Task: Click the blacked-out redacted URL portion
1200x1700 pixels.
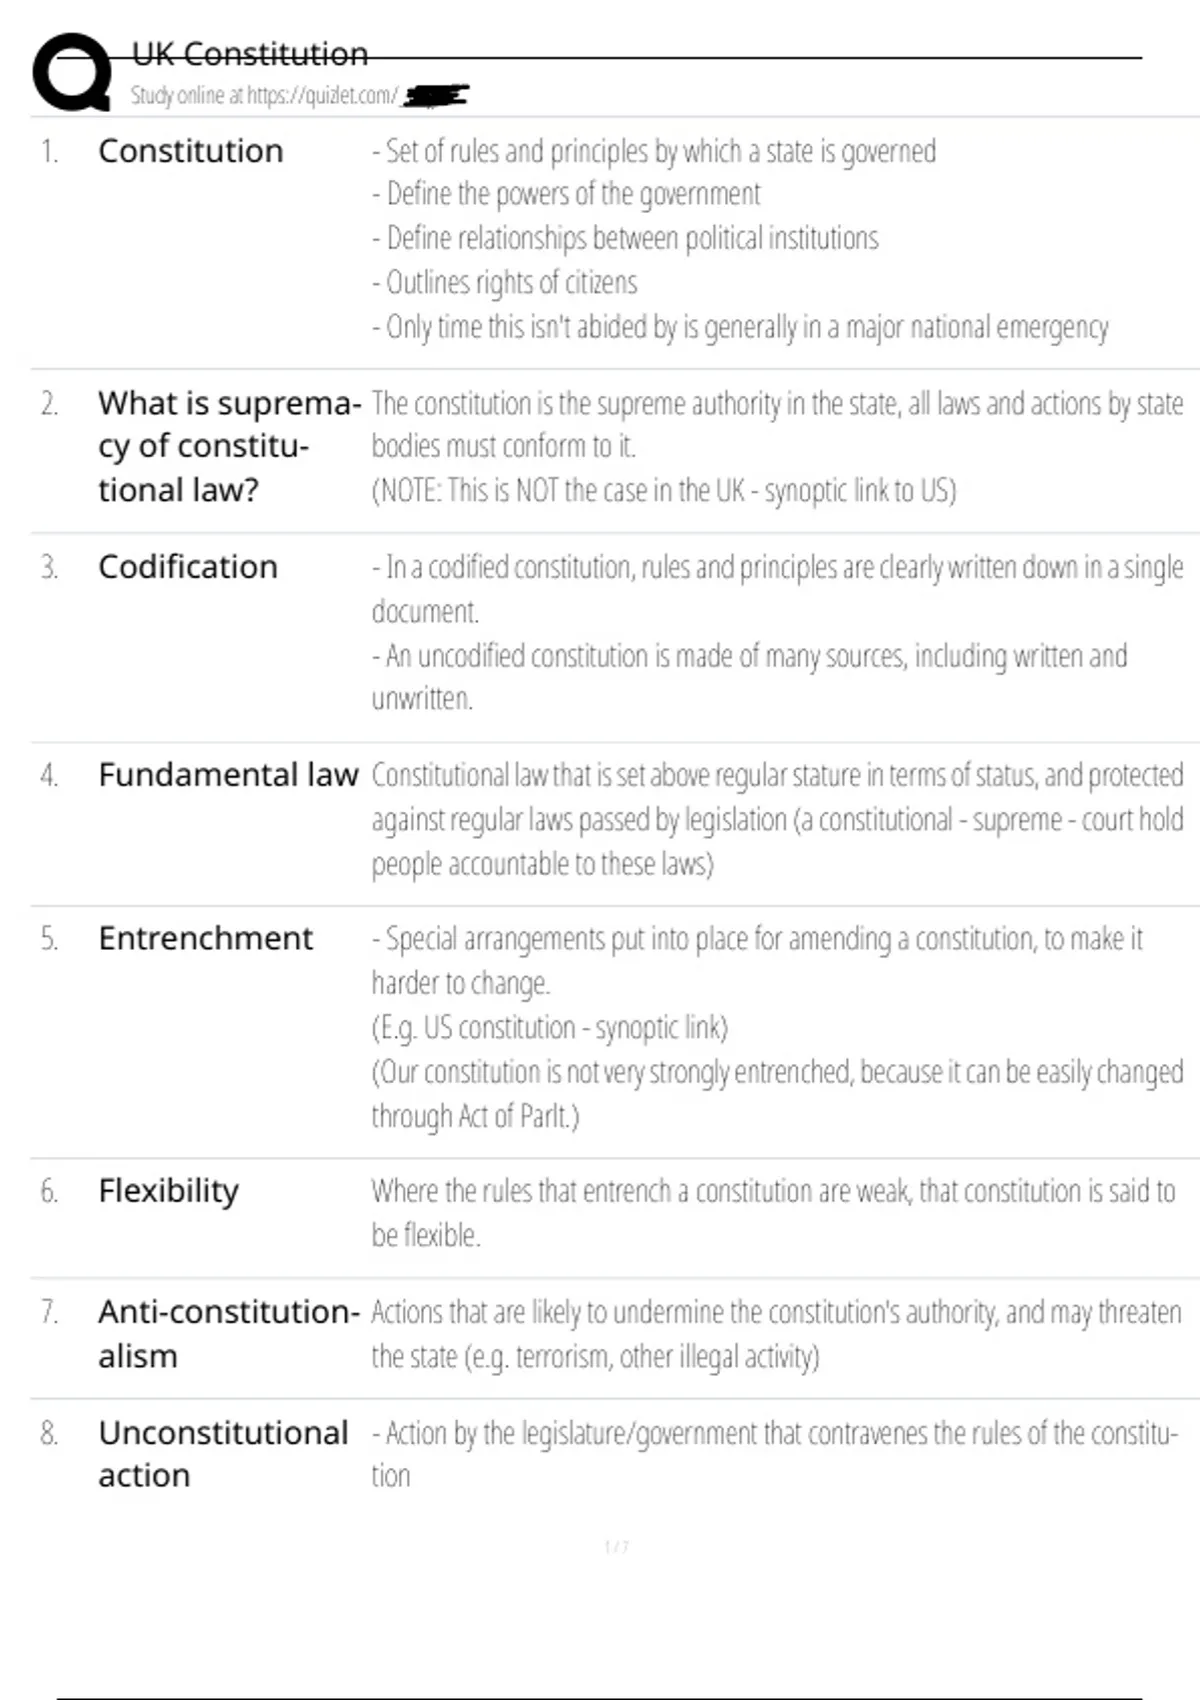Action: click(435, 96)
